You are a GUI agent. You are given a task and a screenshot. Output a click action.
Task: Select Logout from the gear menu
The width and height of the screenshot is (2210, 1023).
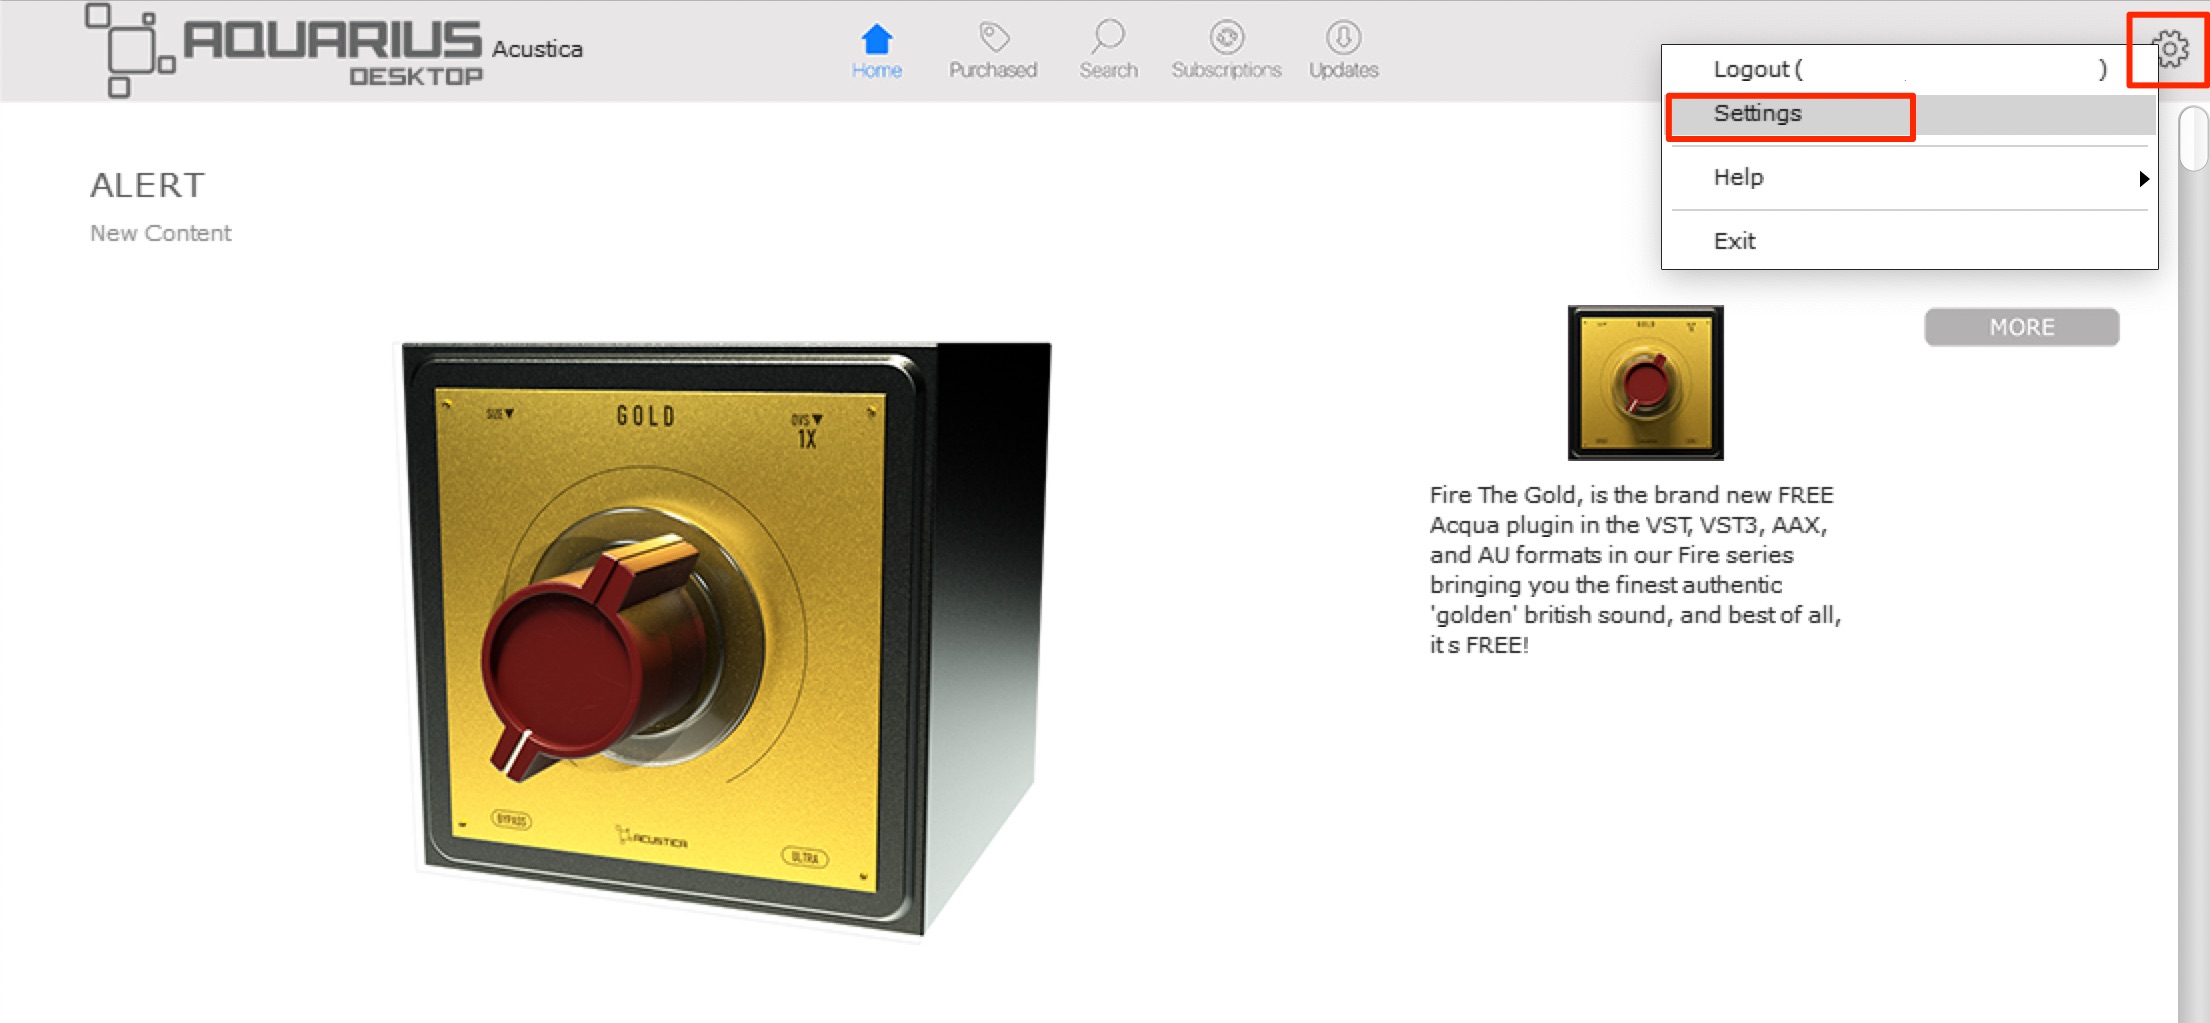[1909, 69]
